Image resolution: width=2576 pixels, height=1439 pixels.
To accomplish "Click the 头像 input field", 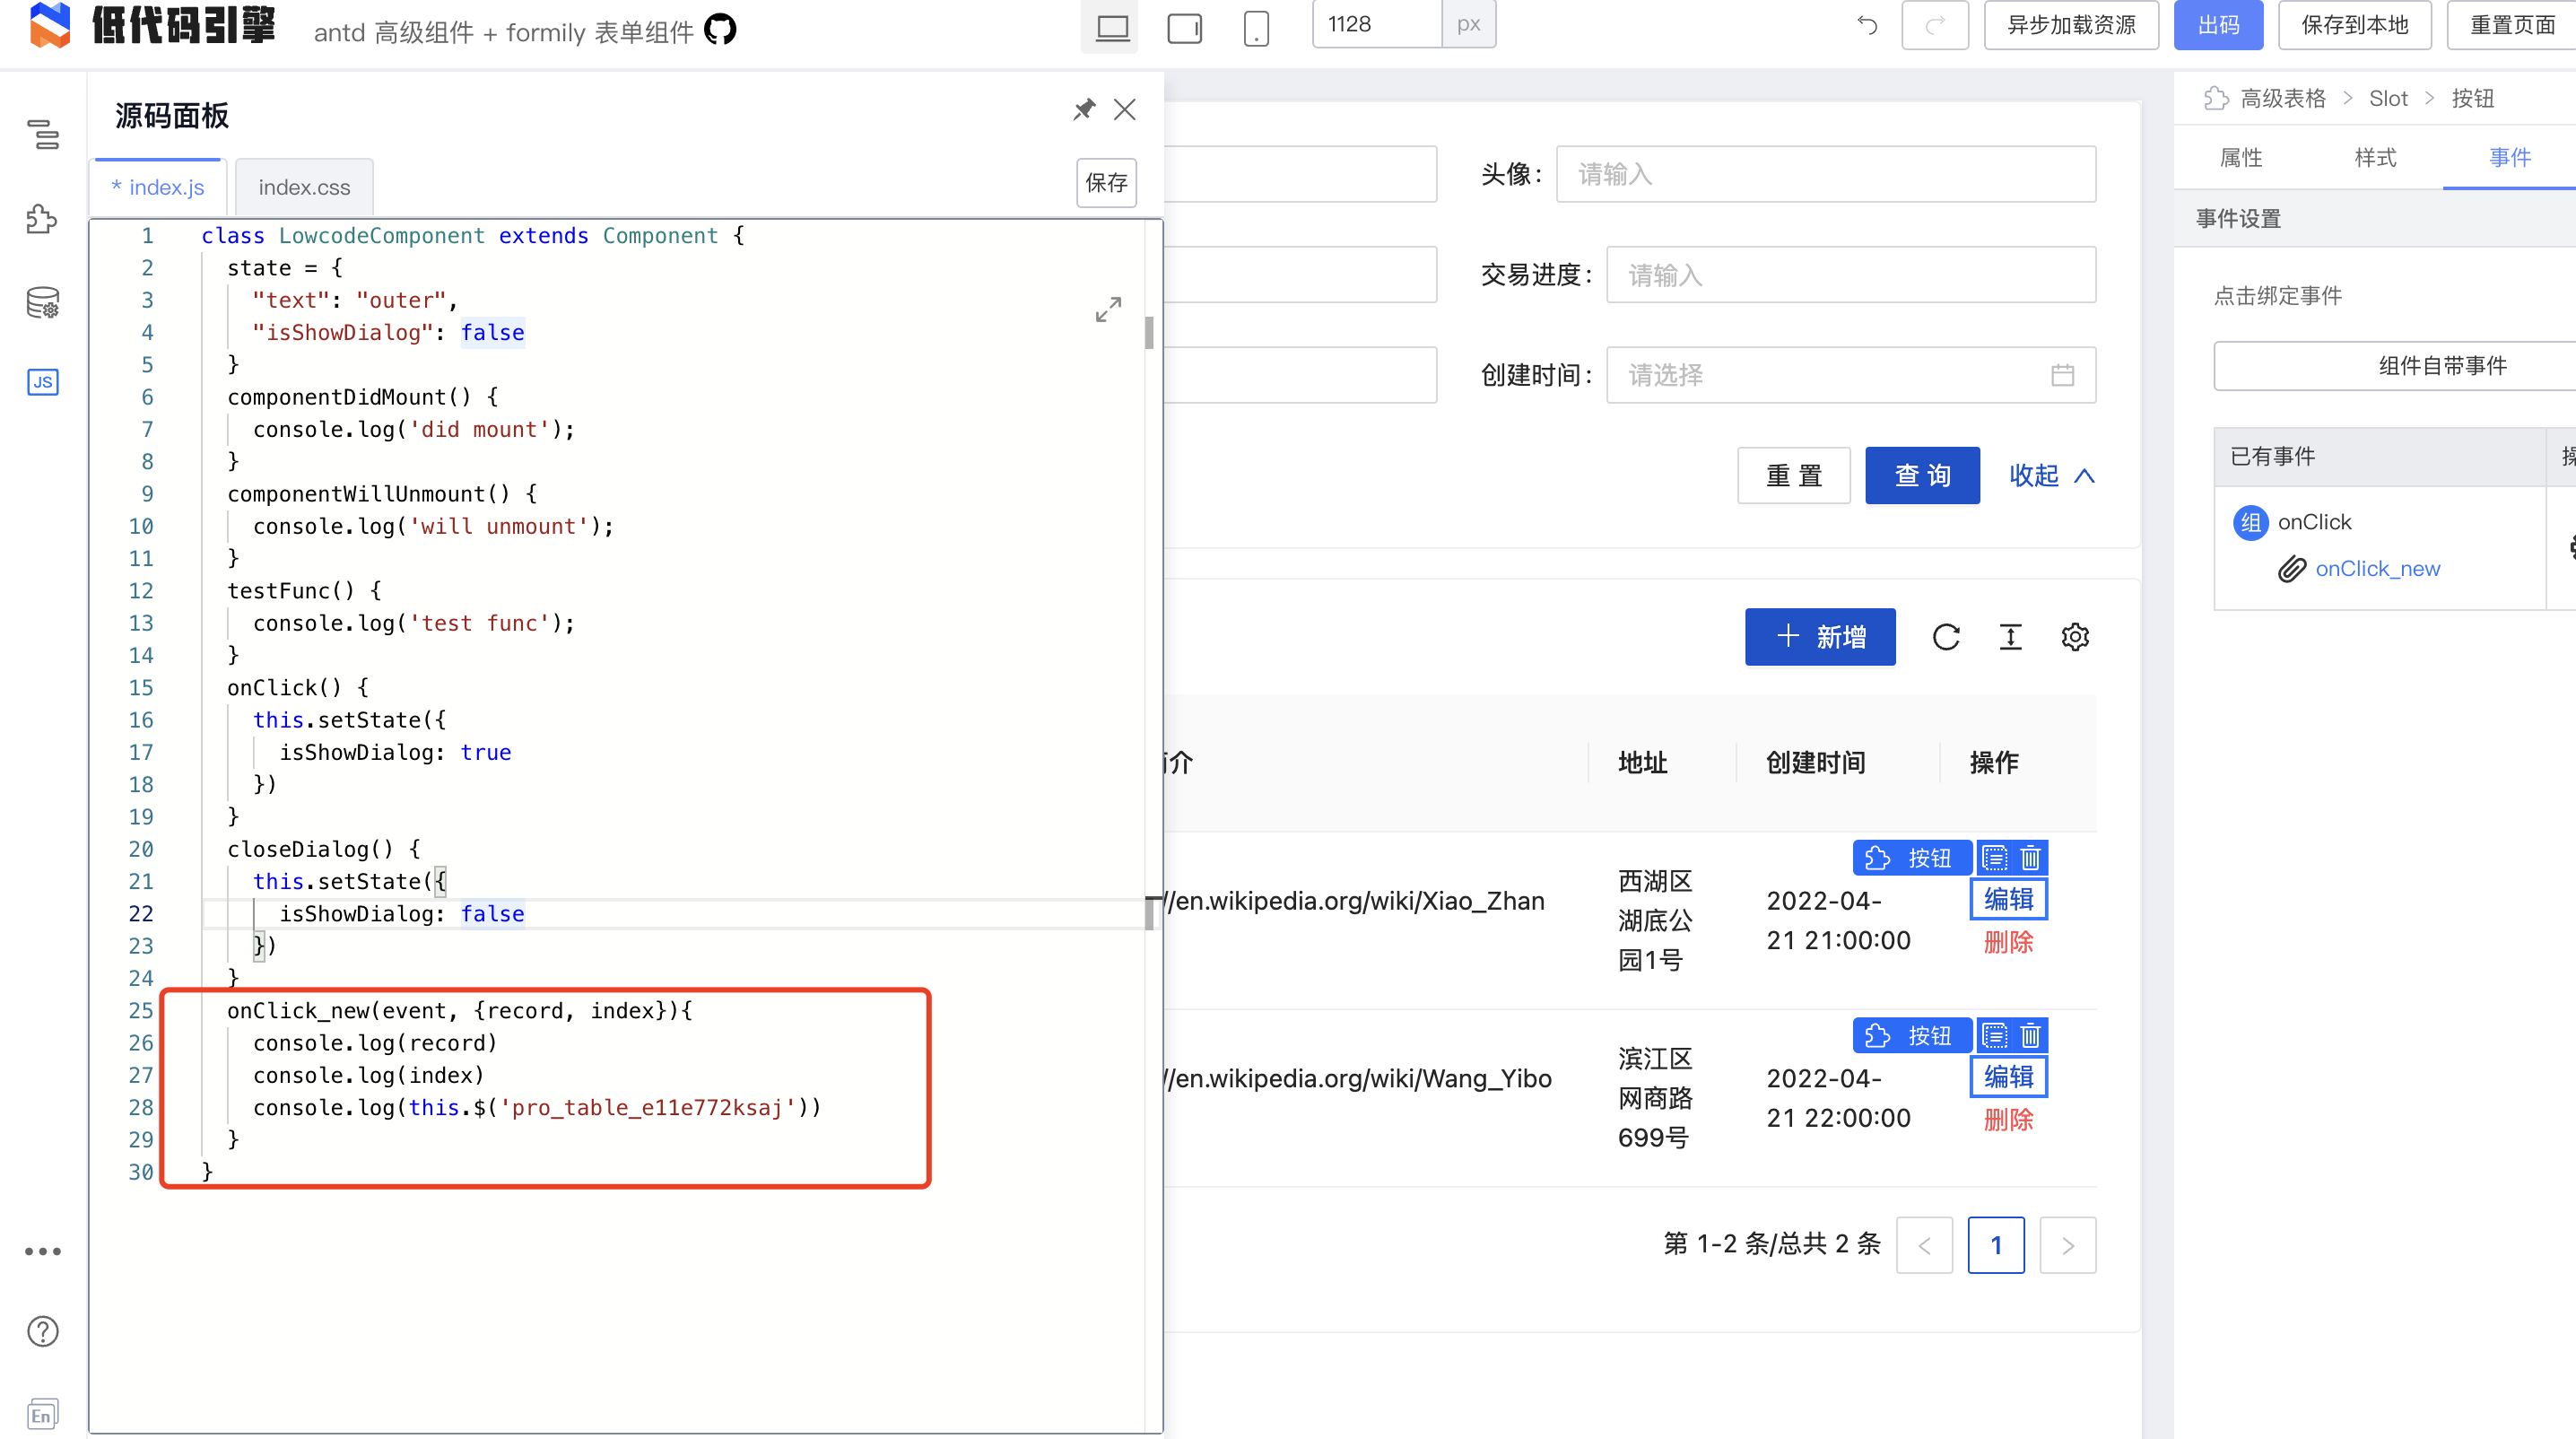I will tap(1825, 175).
